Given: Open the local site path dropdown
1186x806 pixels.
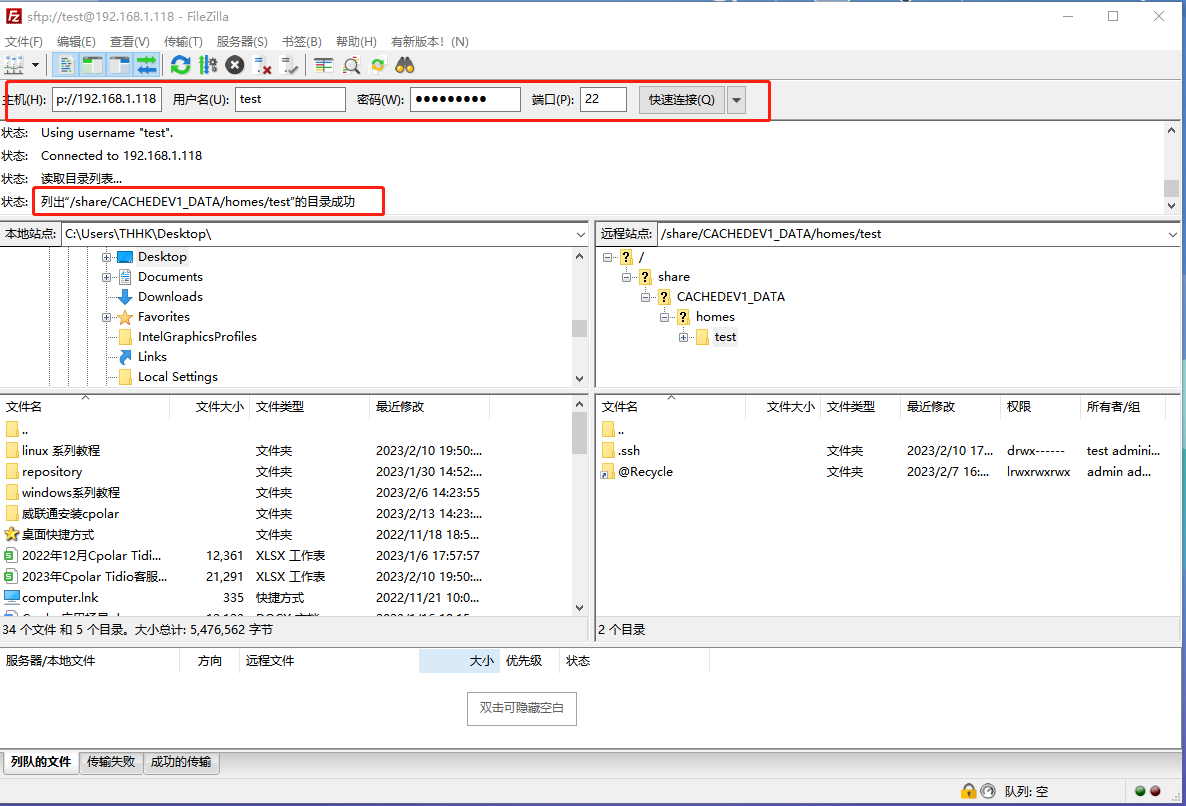Looking at the screenshot, I should pyautogui.click(x=580, y=234).
